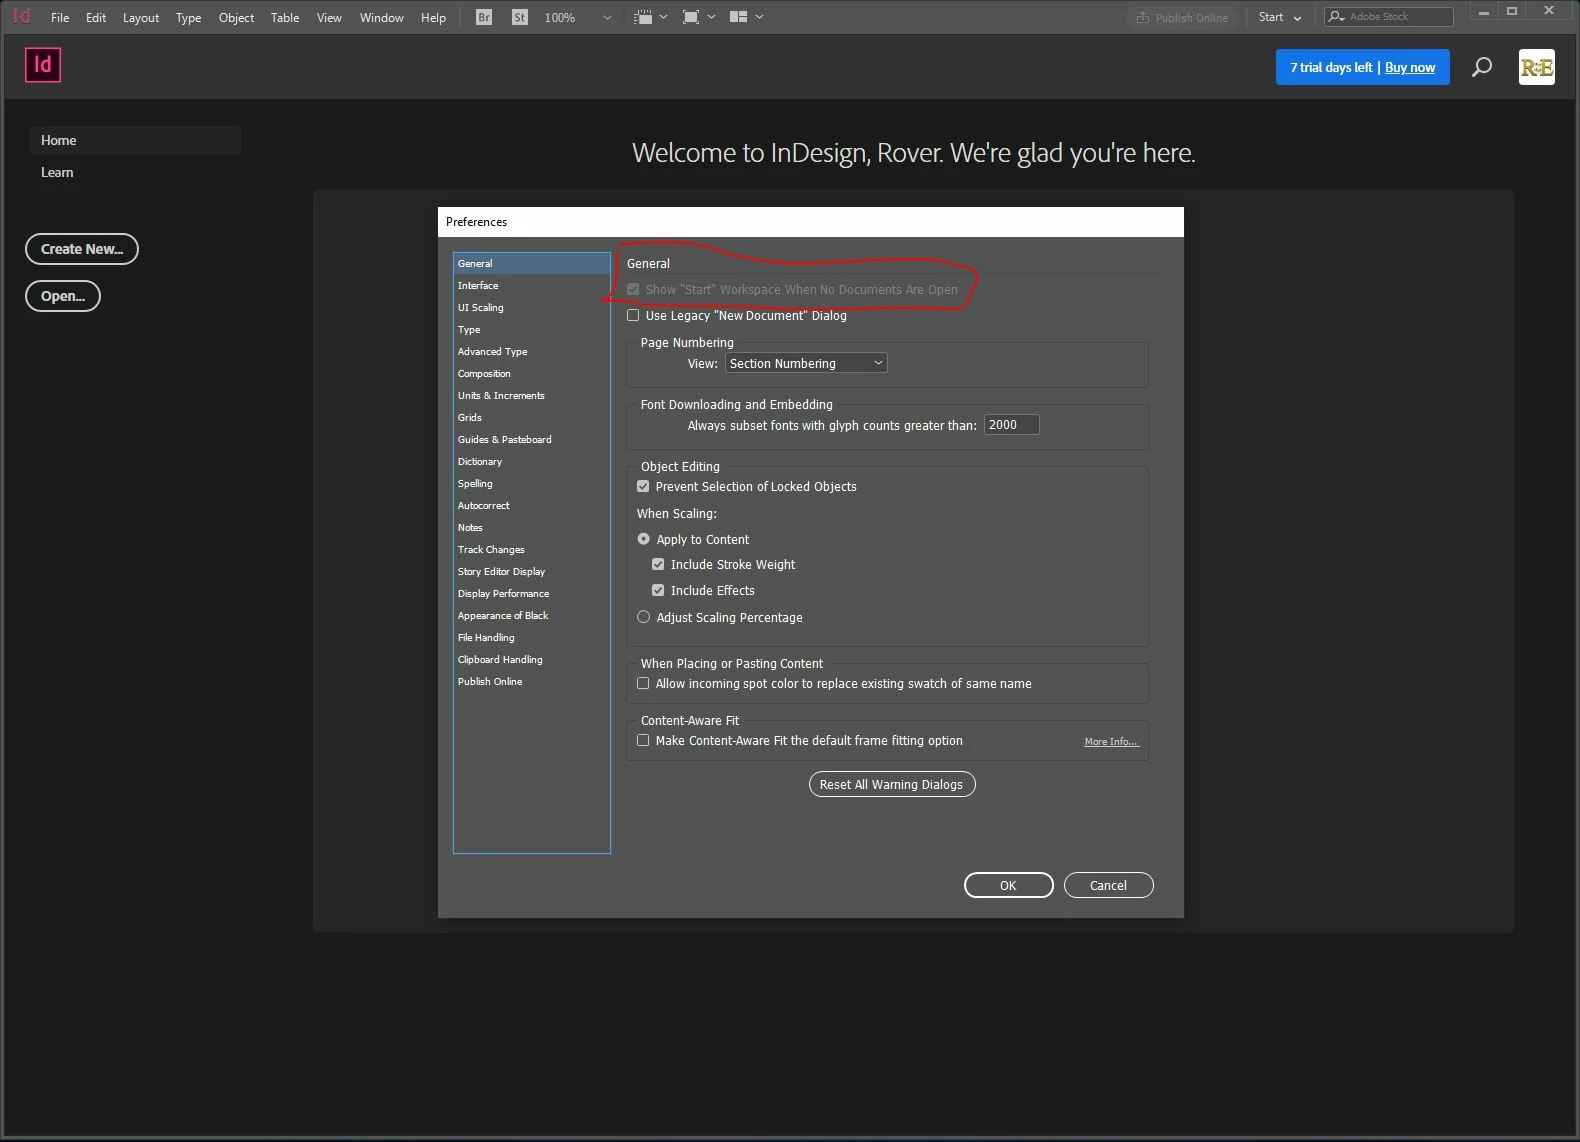
Task: Toggle Include Effects checkbox
Action: 658,590
